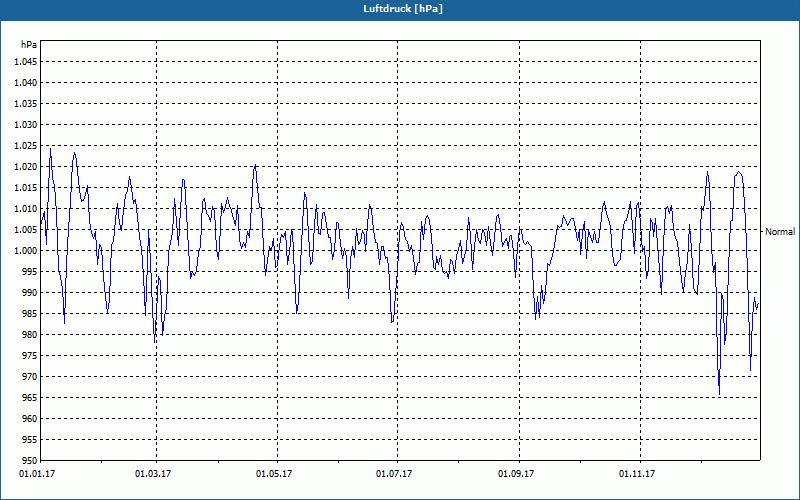The image size is (800, 500).
Task: Select the 01.07.17 date label
Action: [x=394, y=474]
